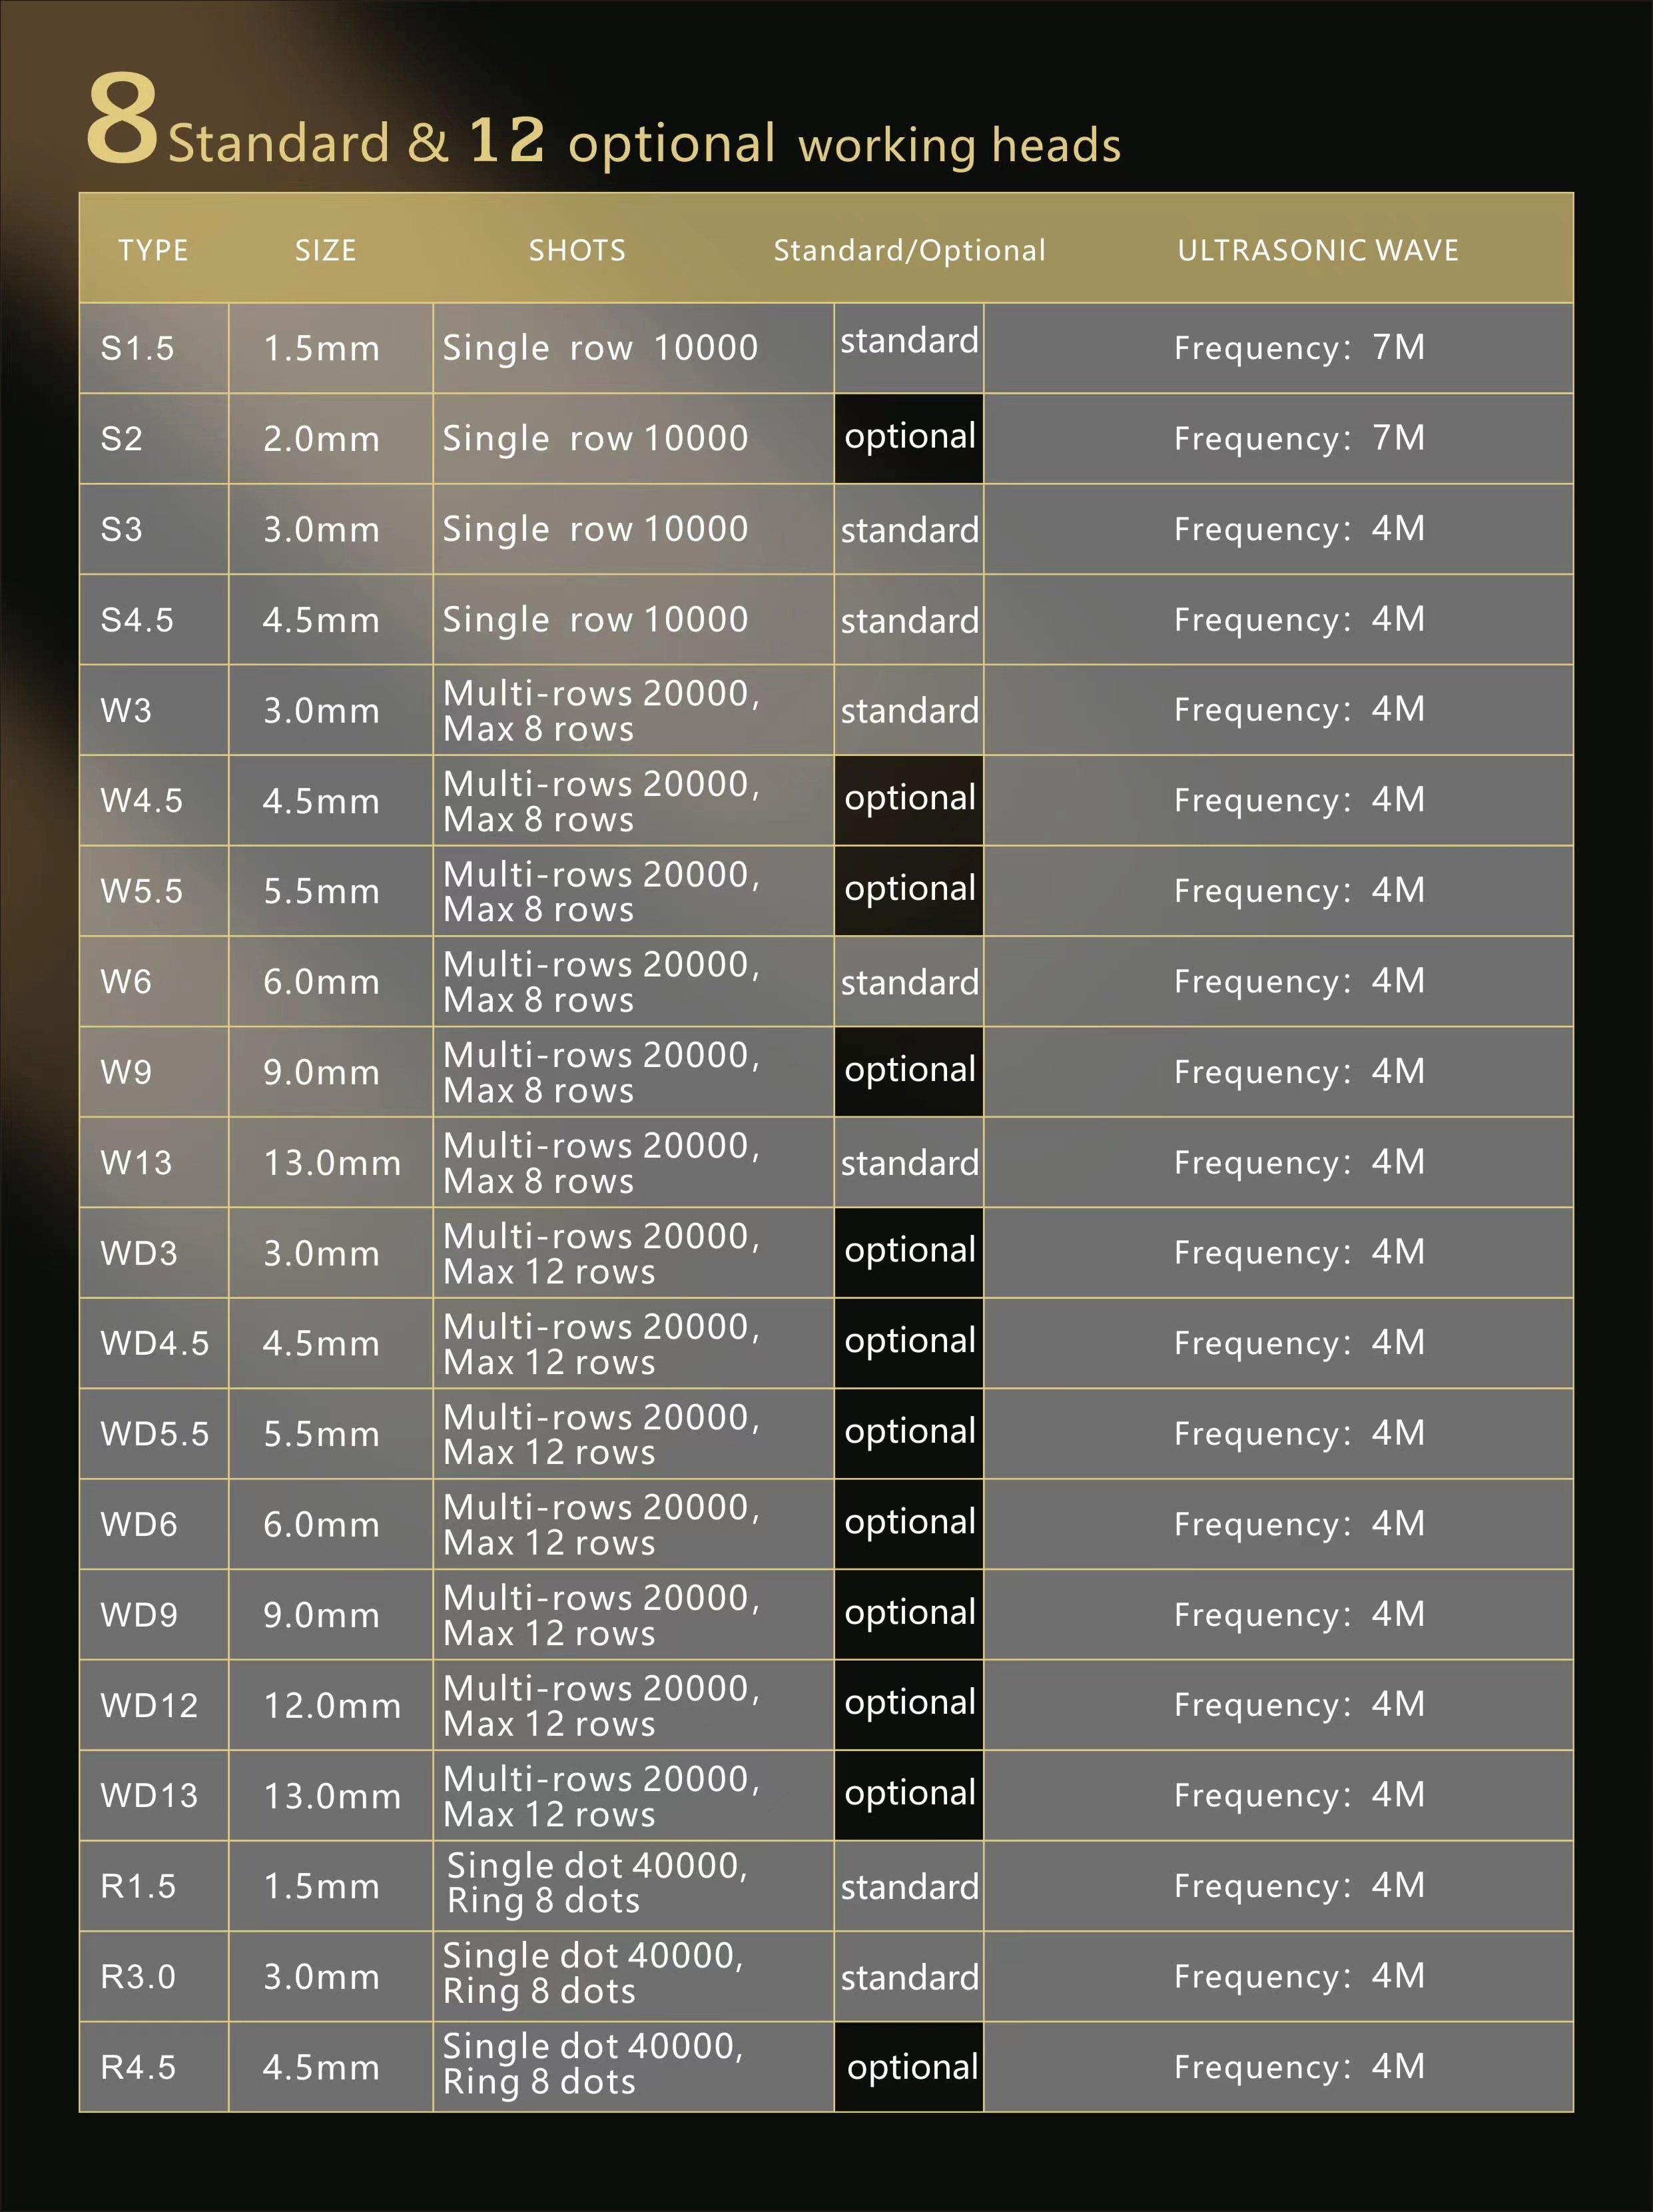Select the ULTRASONIC WAVE header

(1318, 250)
